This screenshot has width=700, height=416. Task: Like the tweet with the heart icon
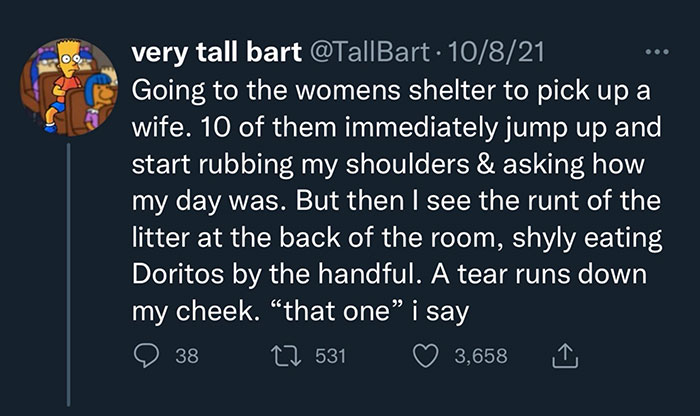point(425,356)
